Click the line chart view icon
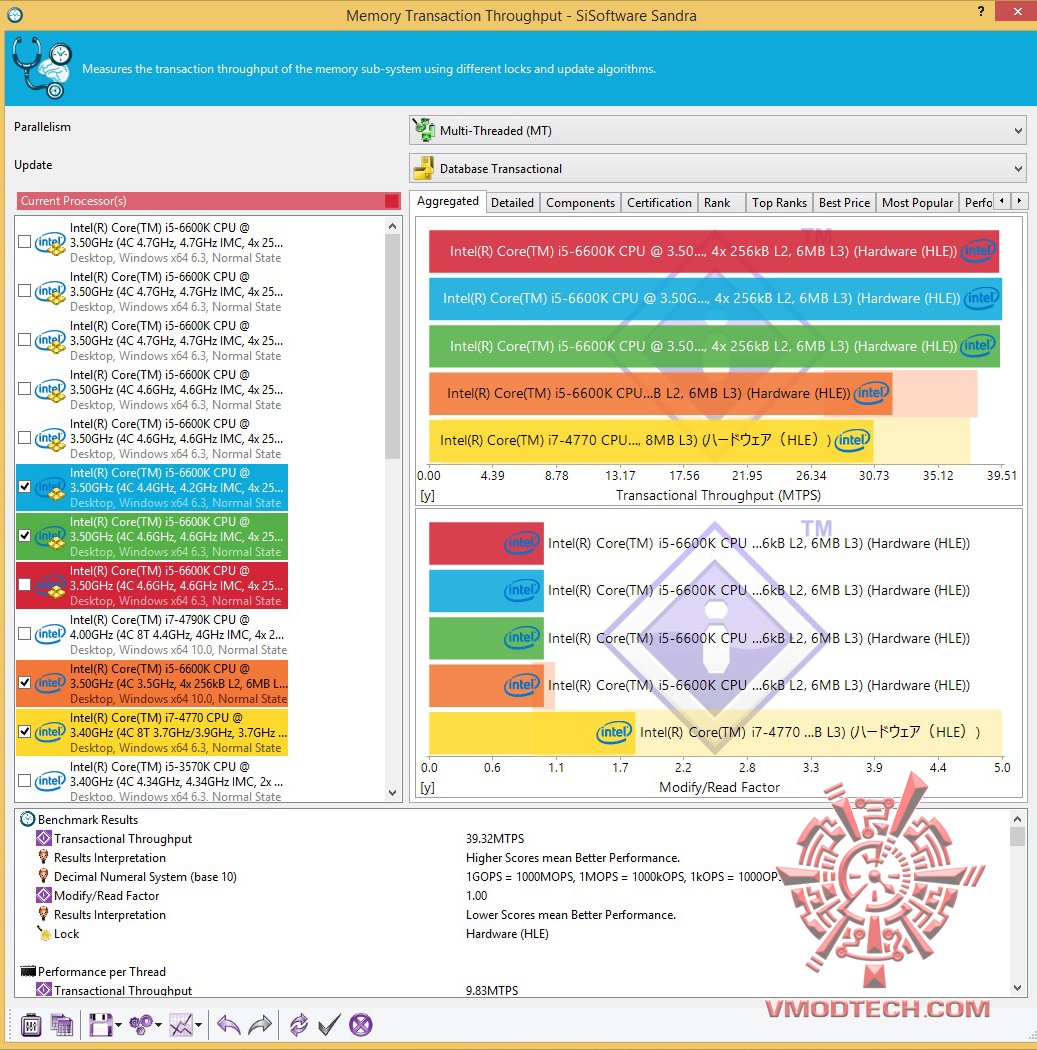 181,1025
